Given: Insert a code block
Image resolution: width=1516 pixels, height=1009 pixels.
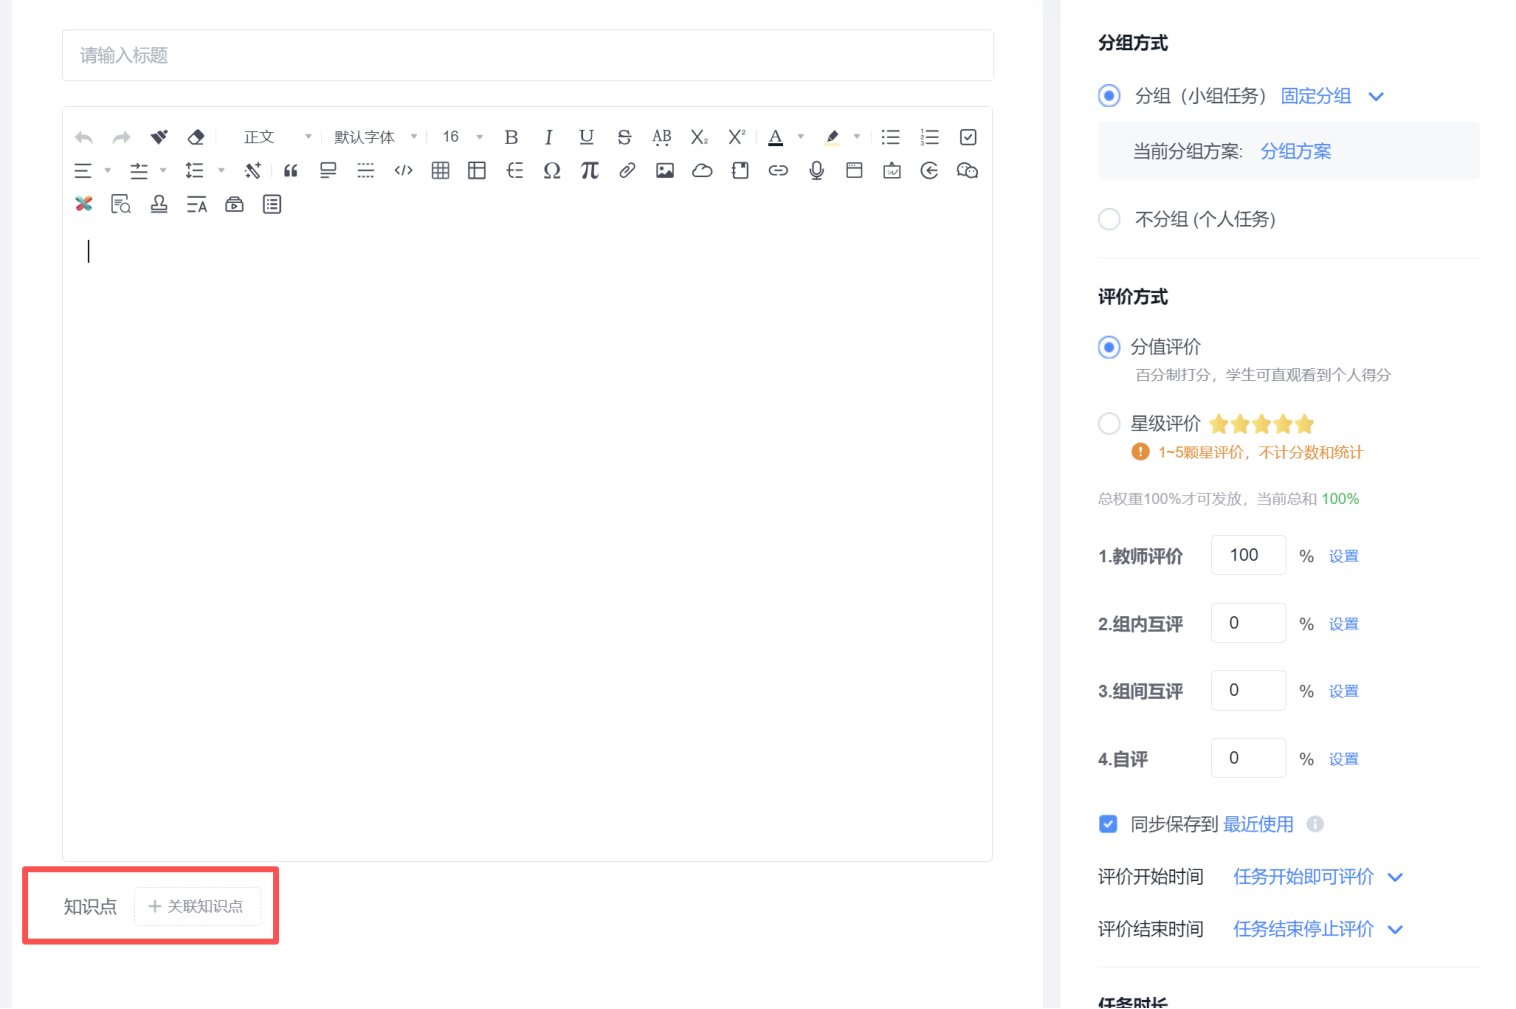Looking at the screenshot, I should pyautogui.click(x=403, y=171).
